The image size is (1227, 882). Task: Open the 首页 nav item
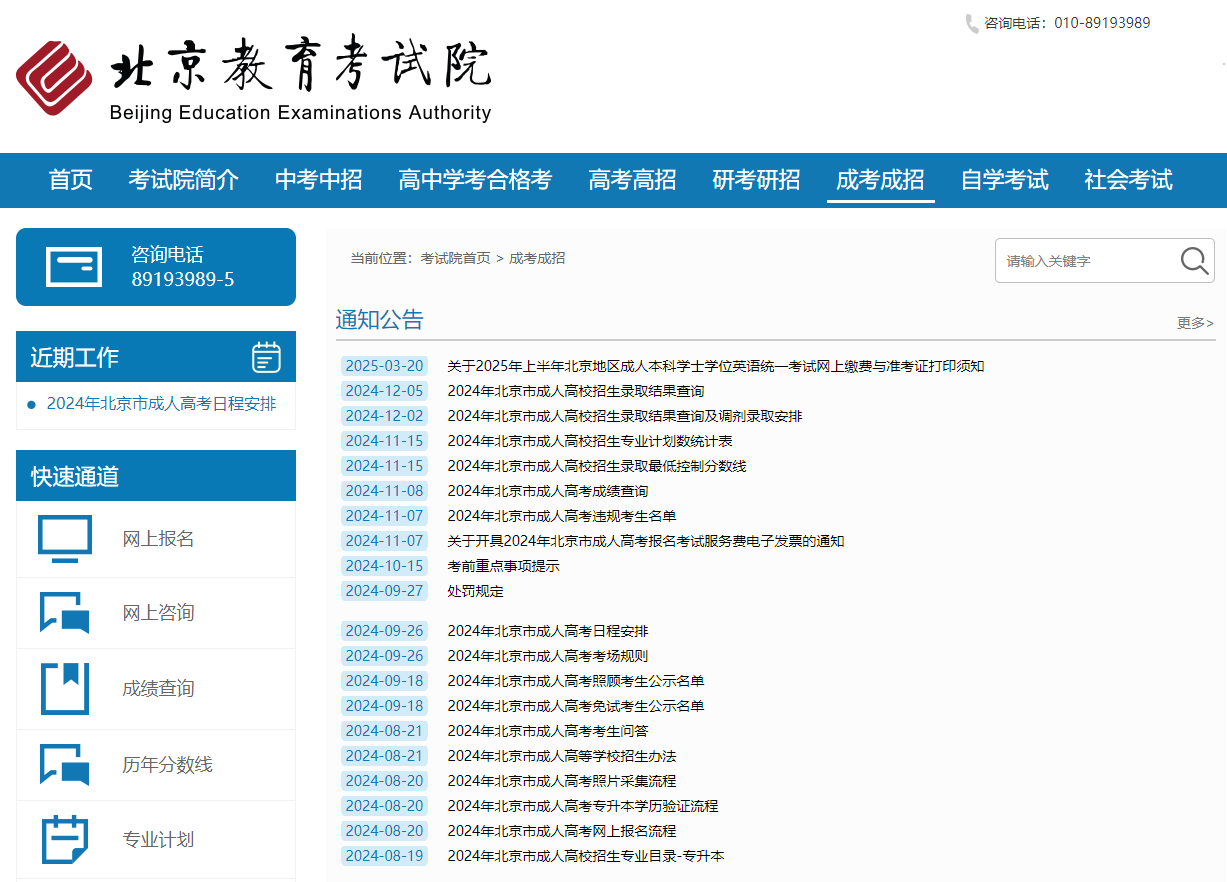point(70,180)
